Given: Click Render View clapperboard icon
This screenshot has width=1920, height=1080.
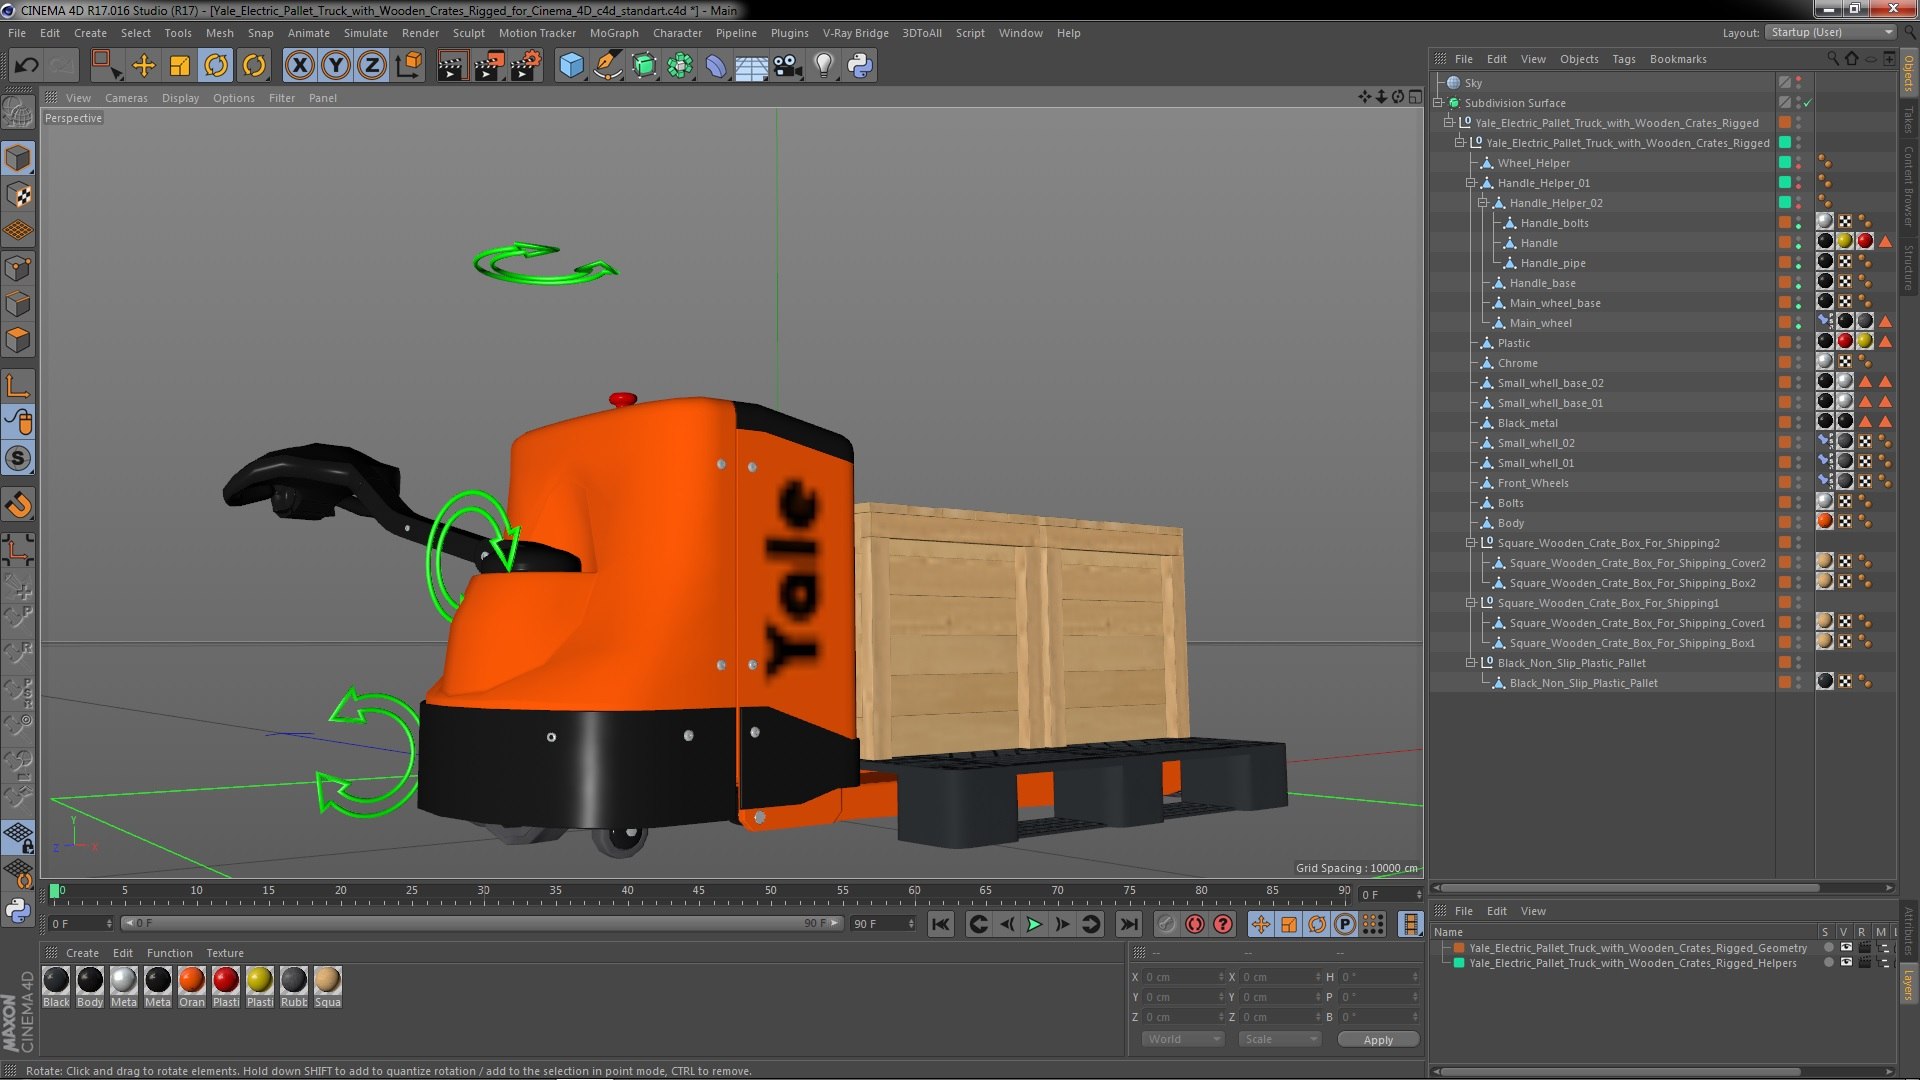Looking at the screenshot, I should pos(452,66).
